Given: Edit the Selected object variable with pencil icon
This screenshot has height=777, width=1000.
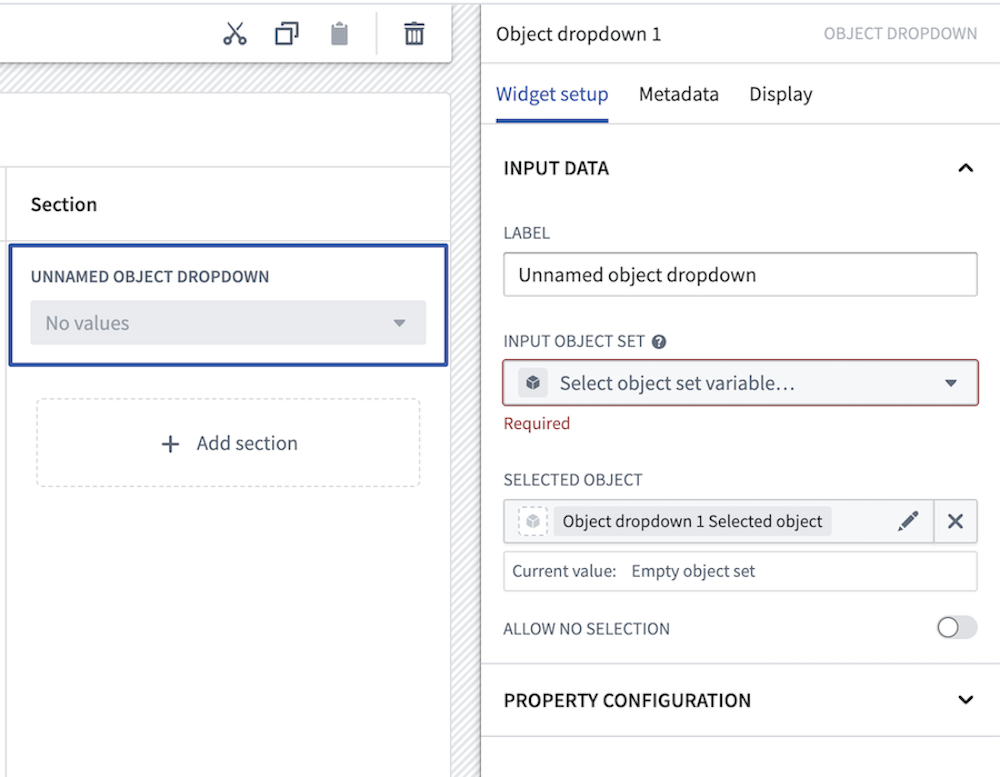Looking at the screenshot, I should [x=908, y=521].
